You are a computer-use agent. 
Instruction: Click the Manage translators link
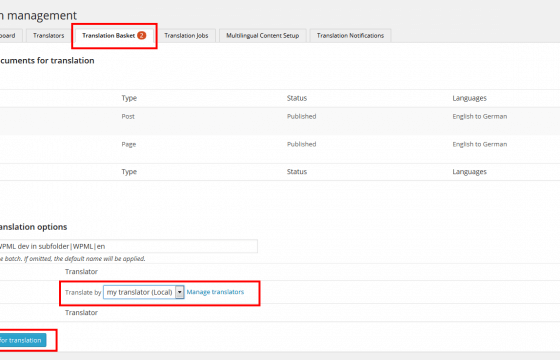[x=215, y=292]
